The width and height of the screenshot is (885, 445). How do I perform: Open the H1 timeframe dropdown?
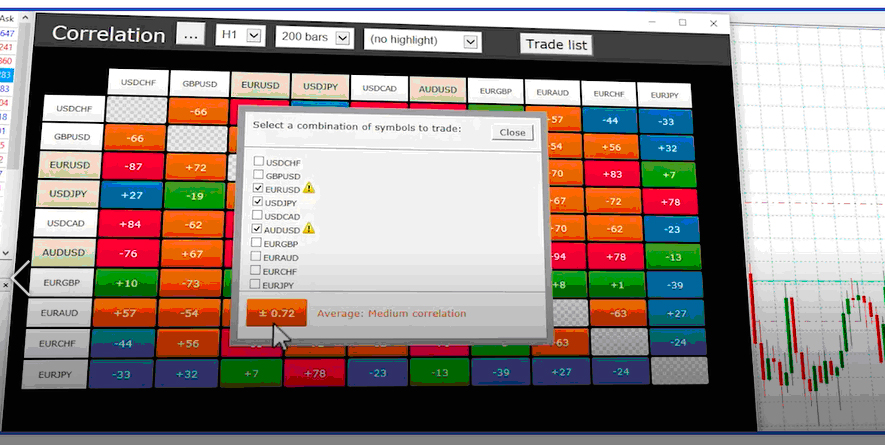[240, 36]
